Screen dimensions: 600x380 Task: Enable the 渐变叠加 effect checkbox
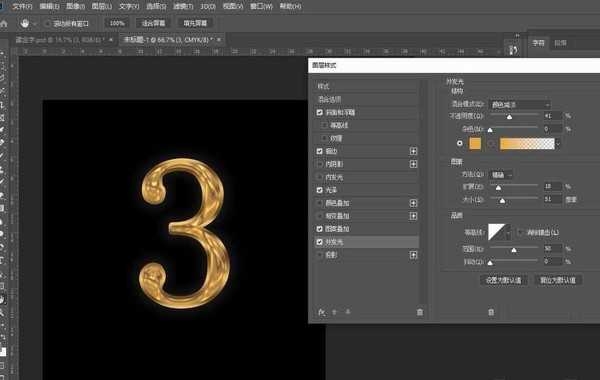pyautogui.click(x=320, y=216)
